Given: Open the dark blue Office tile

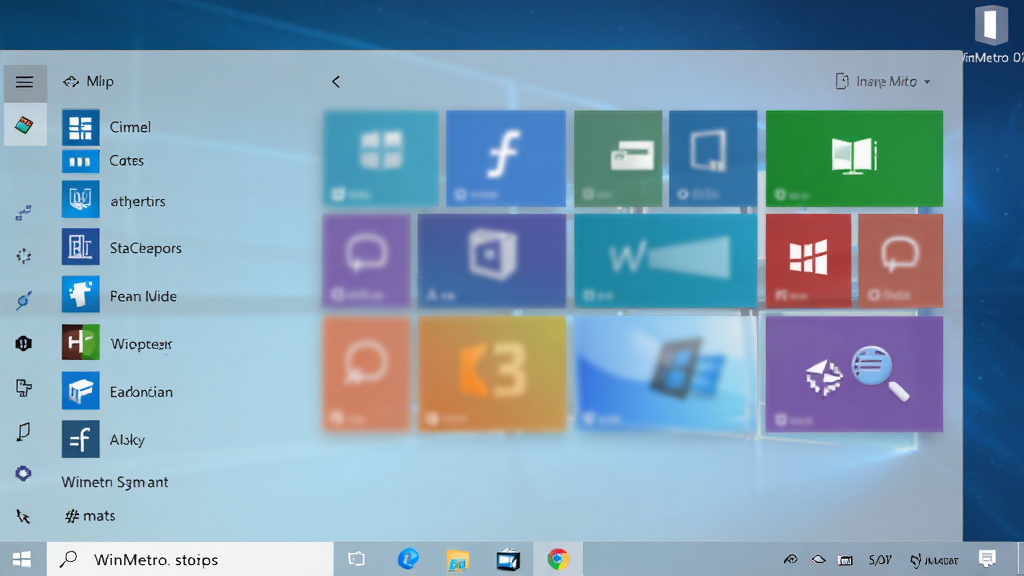Looking at the screenshot, I should [492, 261].
